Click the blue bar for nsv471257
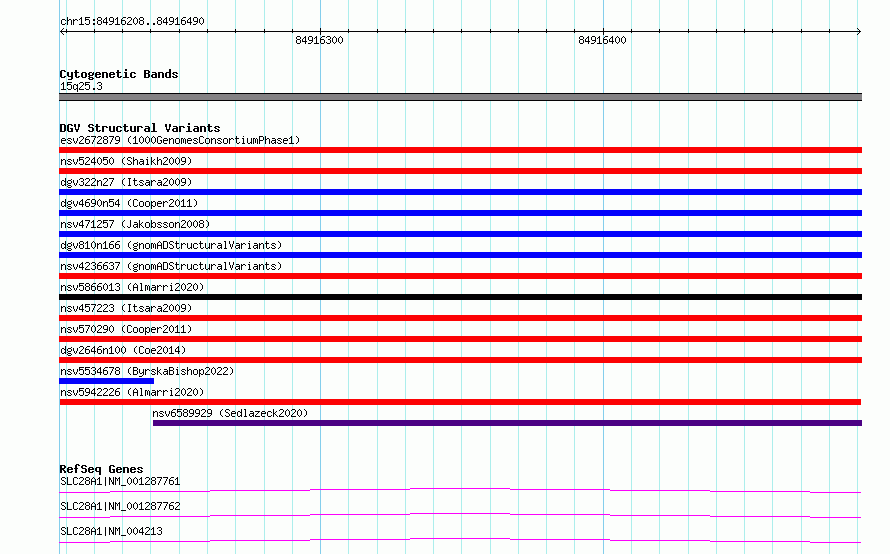 (x=460, y=234)
